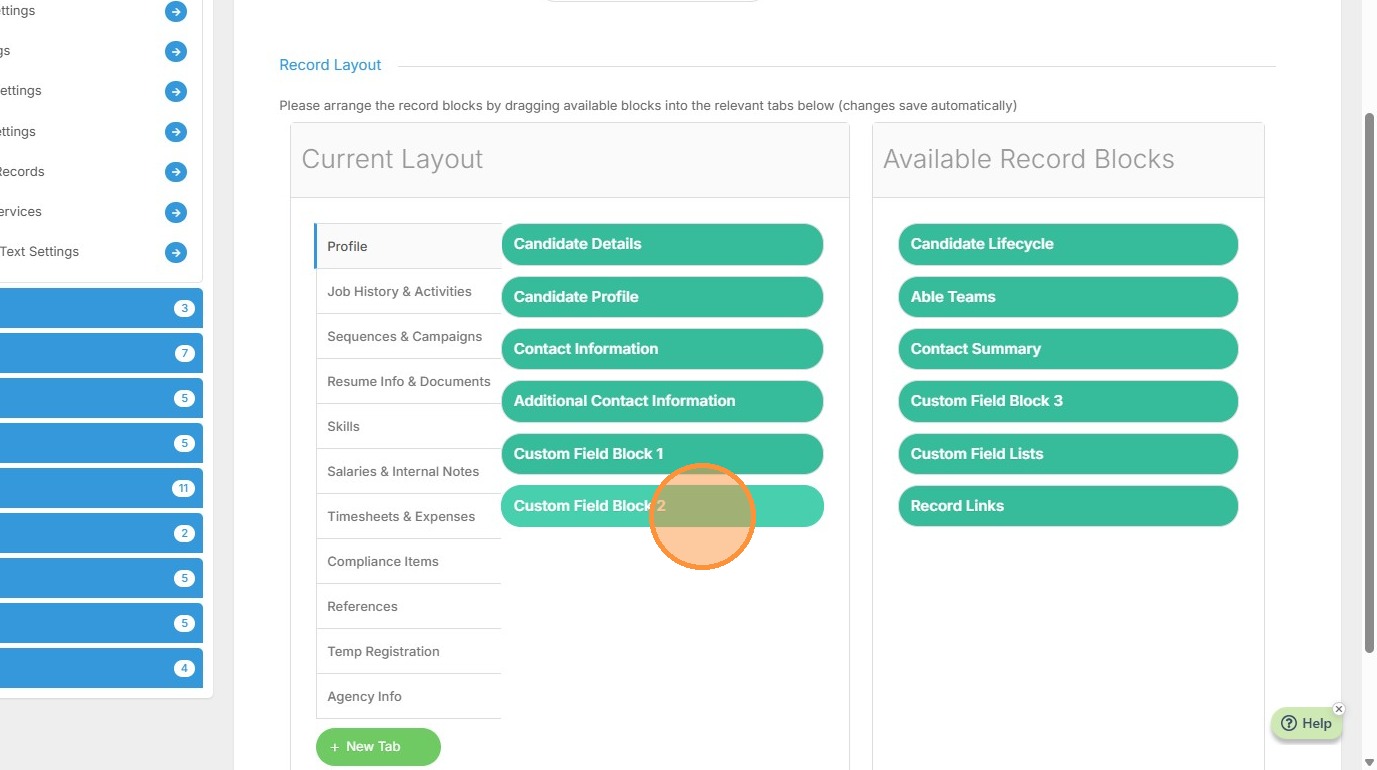Open the blue bar showing count 7

pyautogui.click(x=100, y=353)
